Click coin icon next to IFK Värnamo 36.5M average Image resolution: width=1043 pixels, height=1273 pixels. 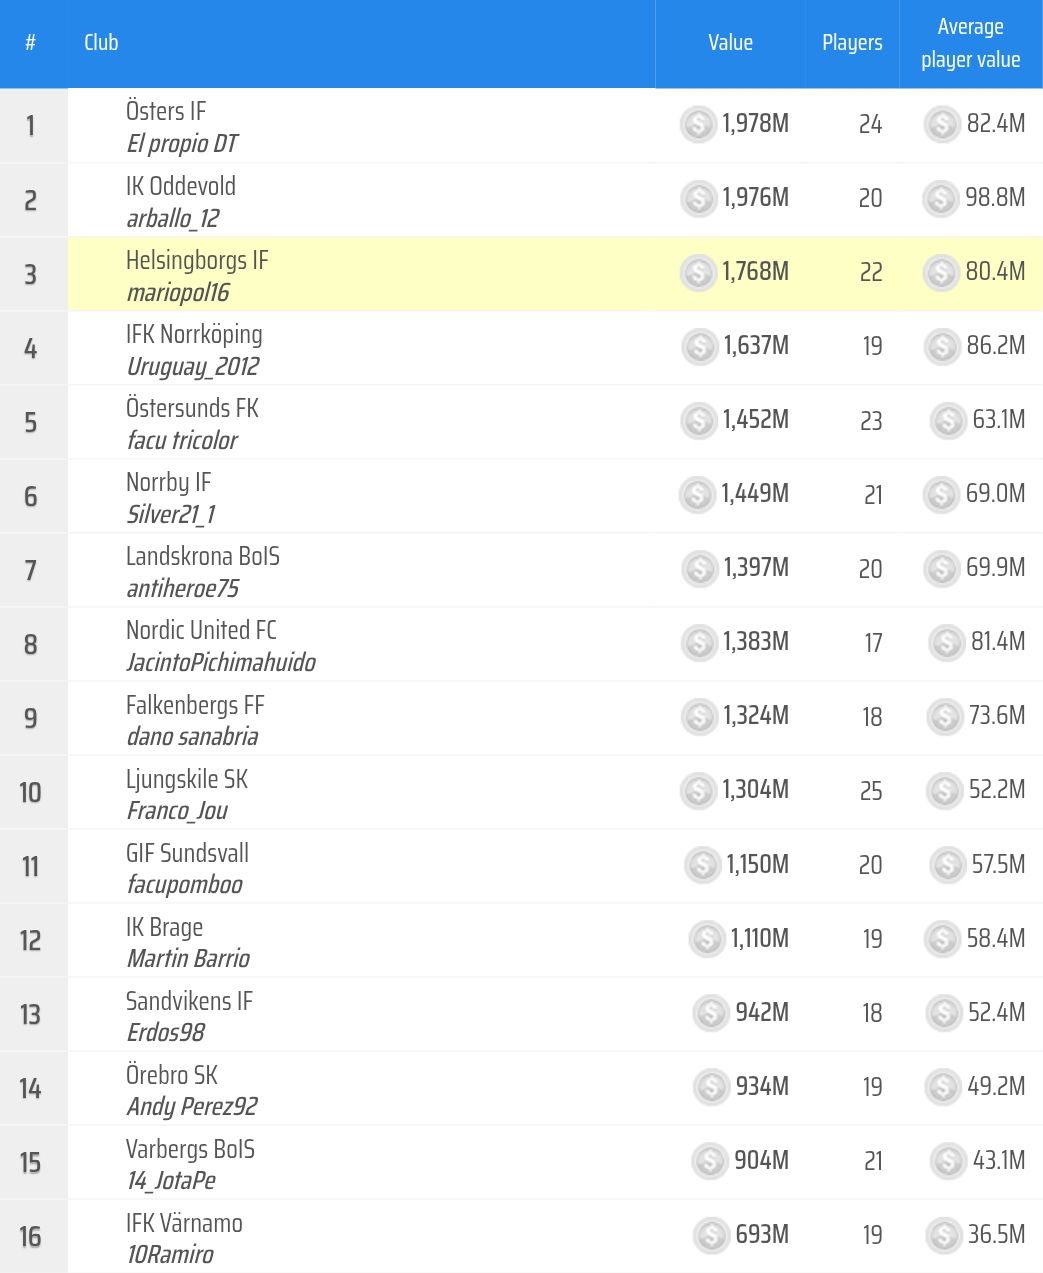click(943, 1236)
